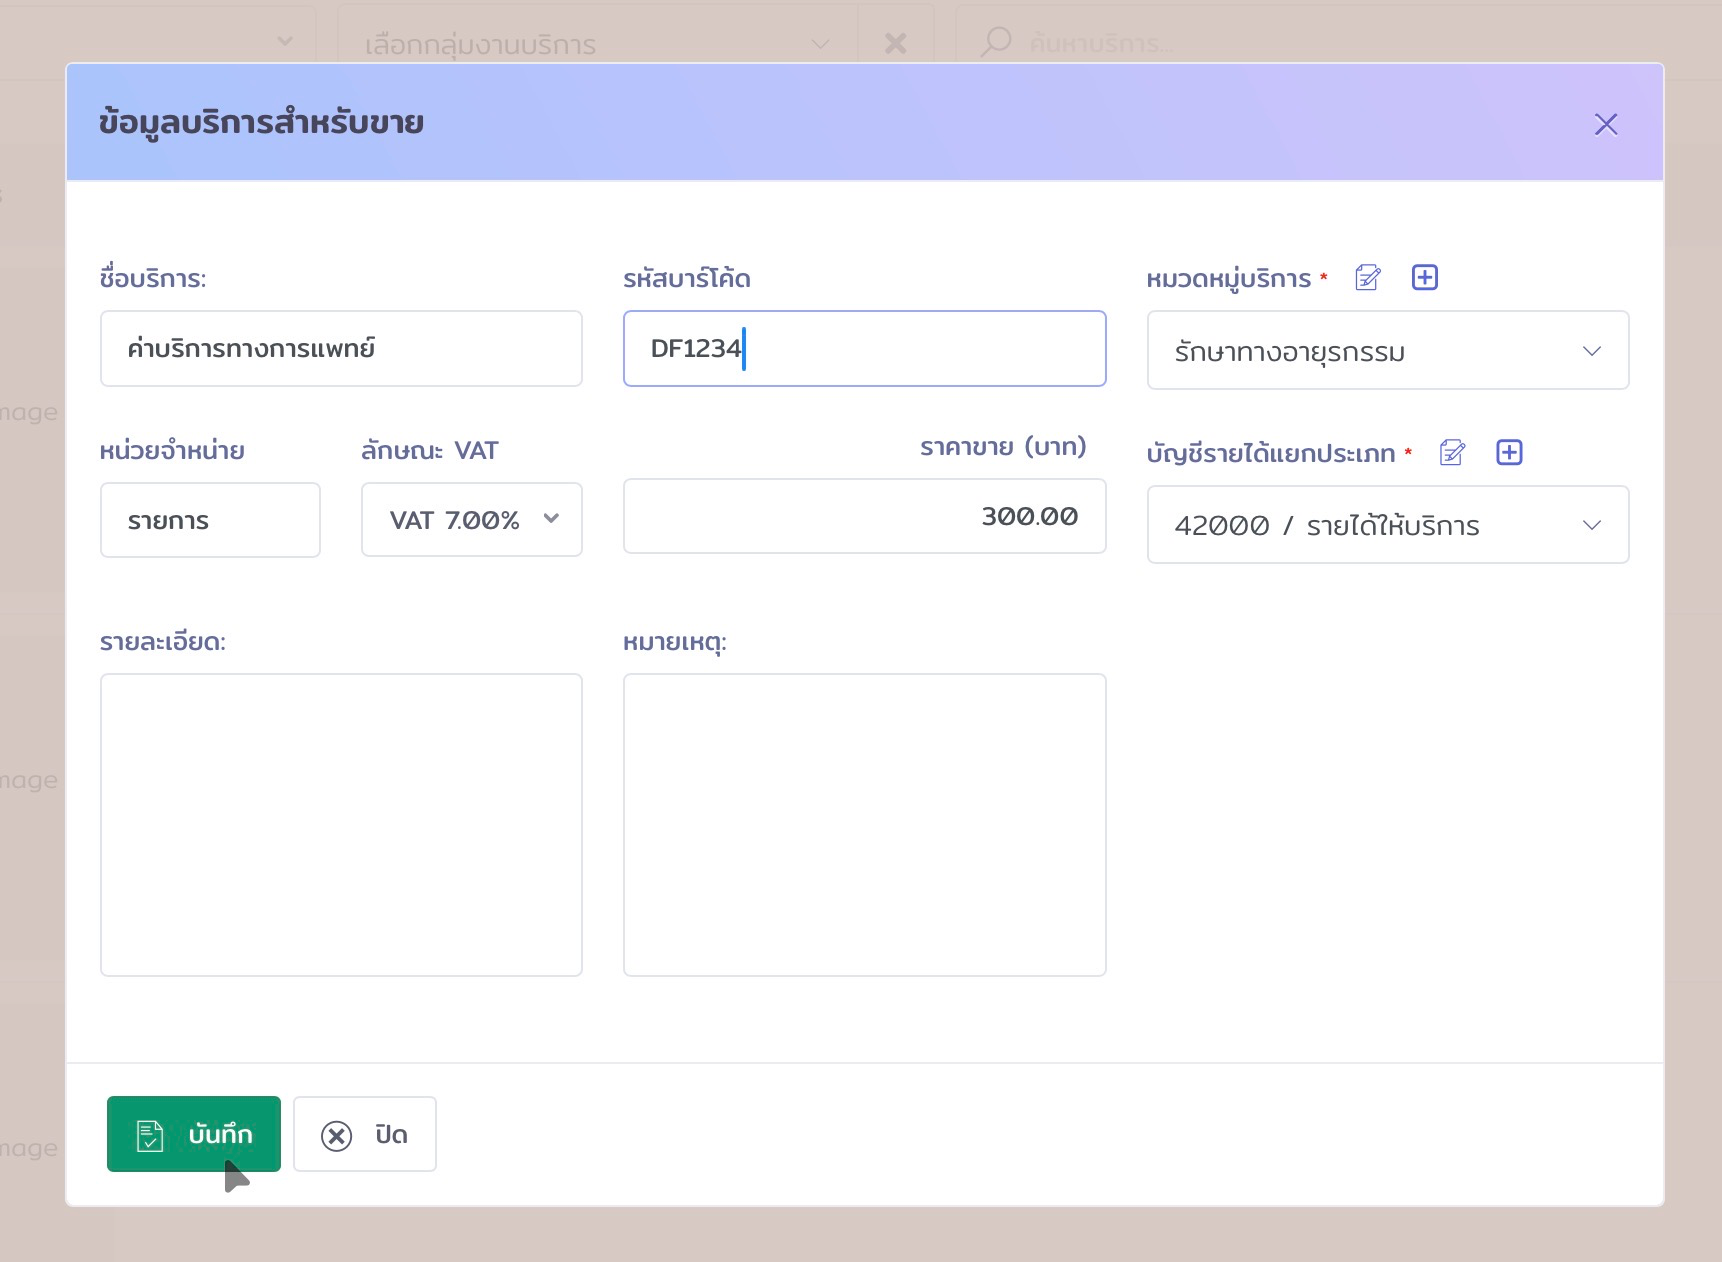1722x1262 pixels.
Task: Close the ข้อมูลบริการสำหรับขาย dialog with X
Action: pos(1605,124)
